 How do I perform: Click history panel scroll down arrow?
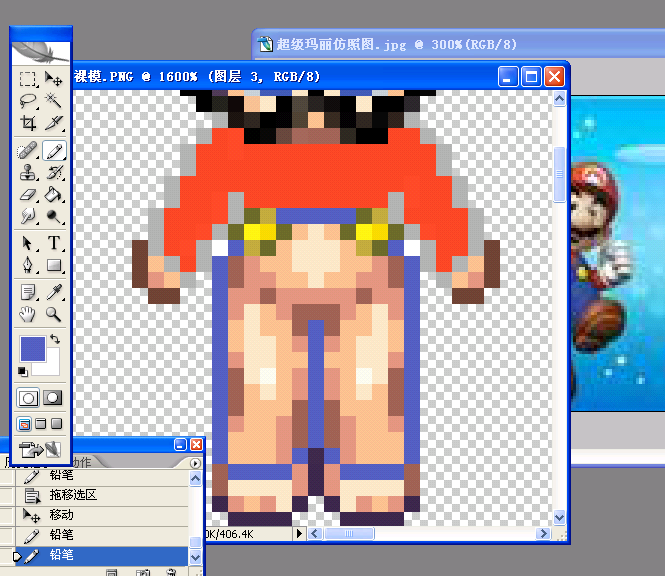pos(196,557)
